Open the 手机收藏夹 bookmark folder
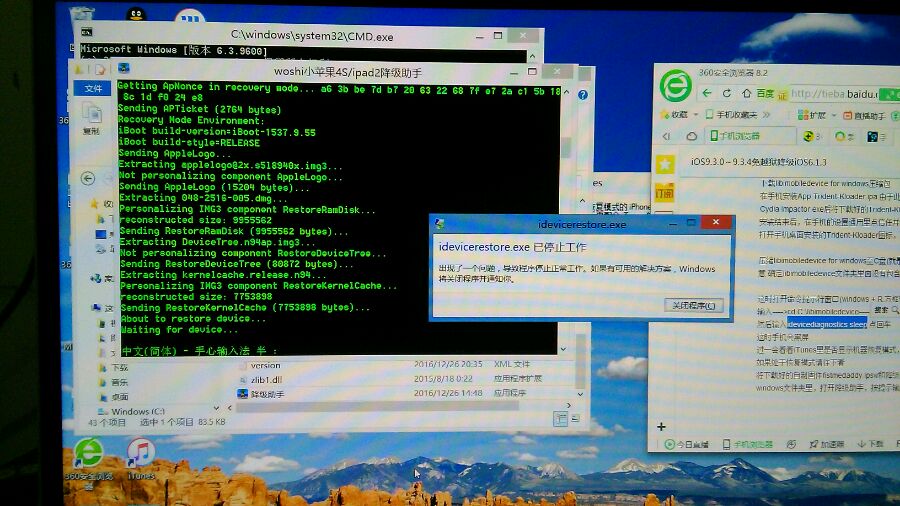The width and height of the screenshot is (900, 506). [731, 115]
